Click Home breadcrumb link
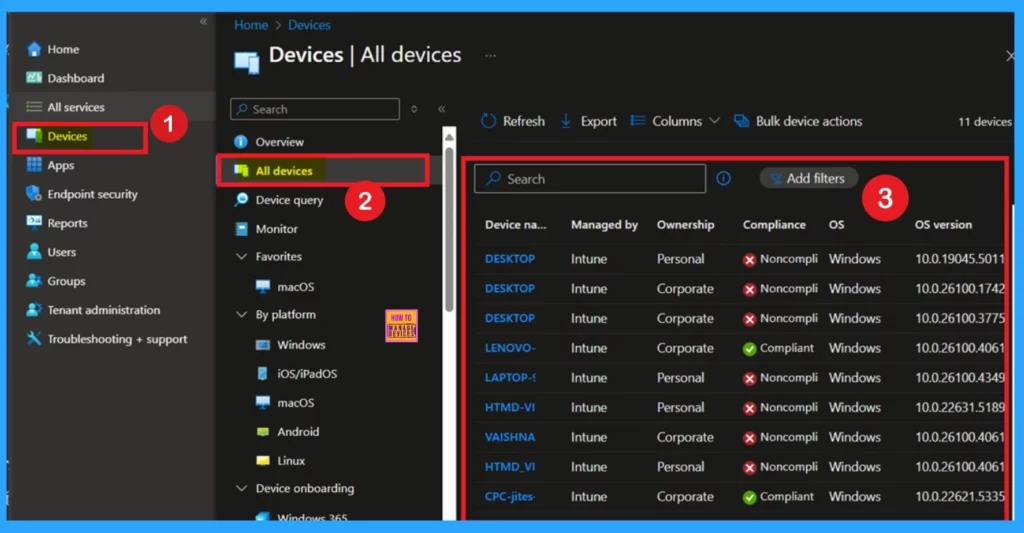Screen dimensions: 1024x533 251,25
